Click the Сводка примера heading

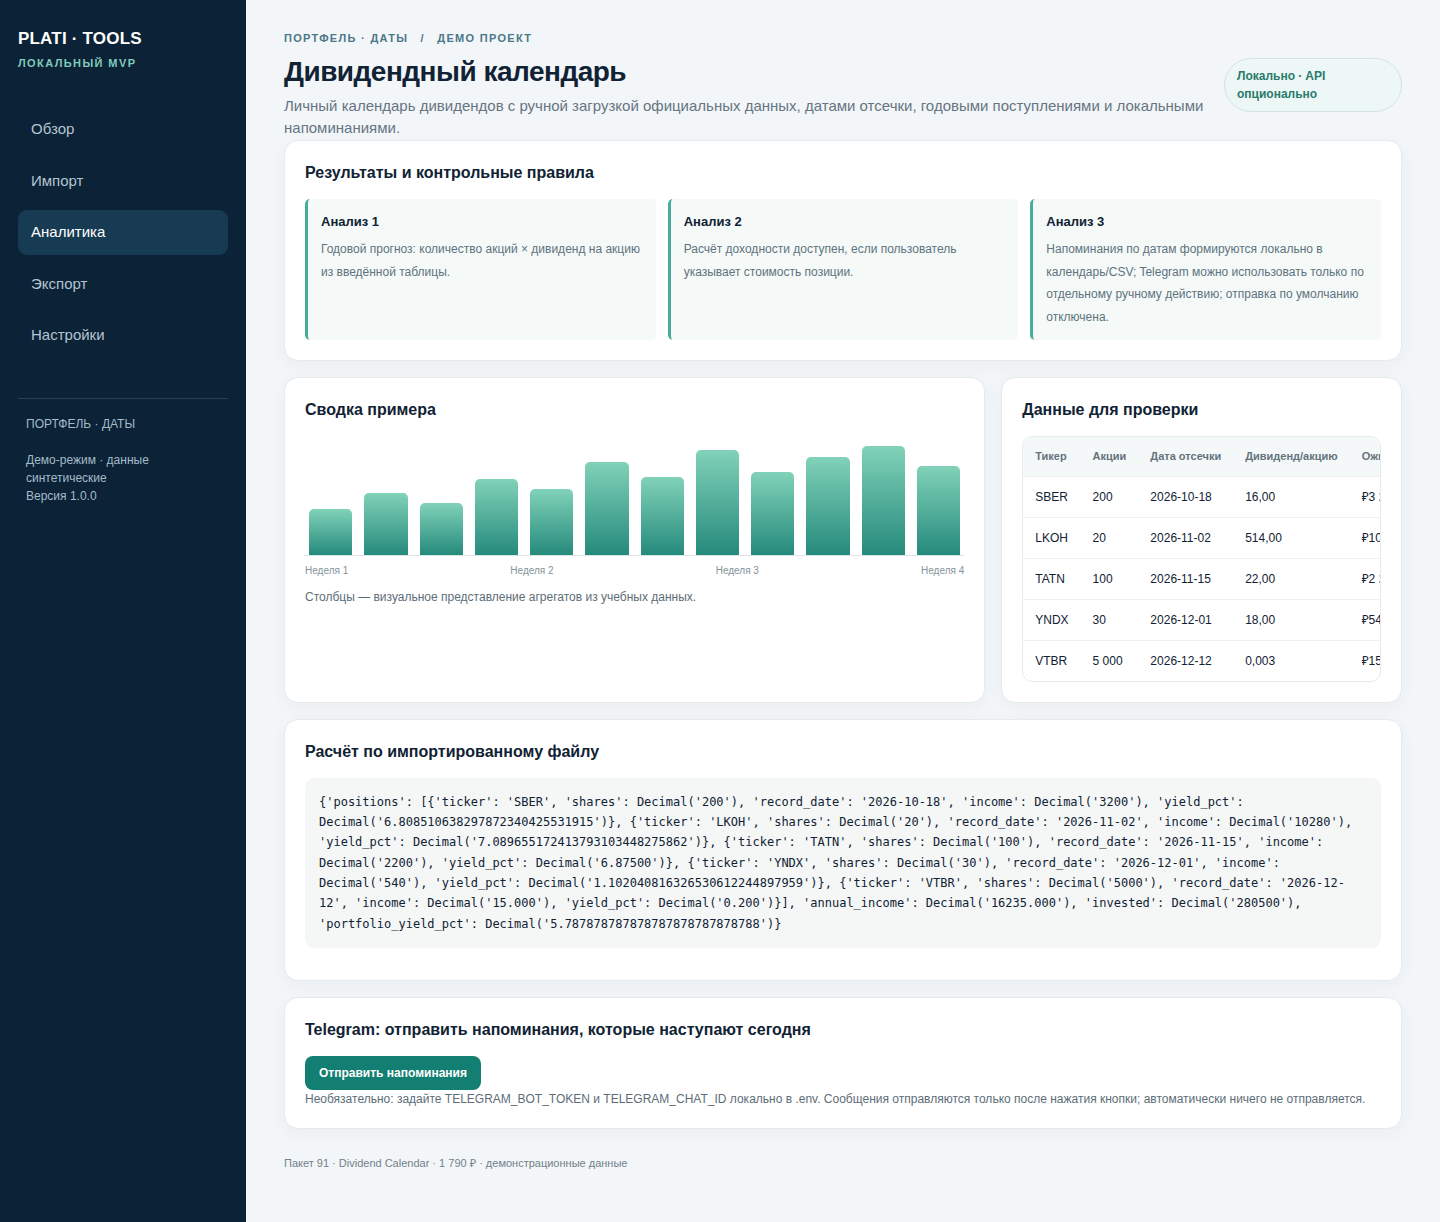tap(370, 410)
